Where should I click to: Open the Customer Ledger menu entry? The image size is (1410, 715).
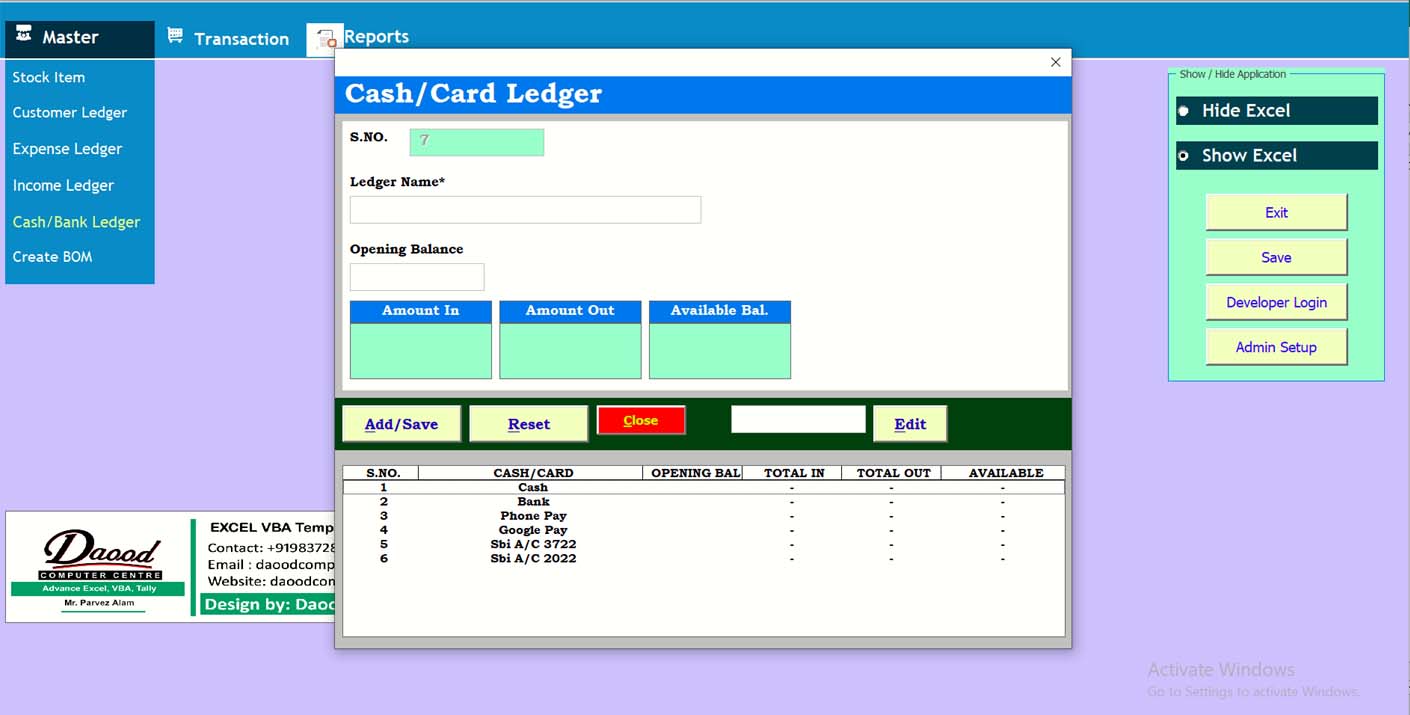(x=69, y=113)
